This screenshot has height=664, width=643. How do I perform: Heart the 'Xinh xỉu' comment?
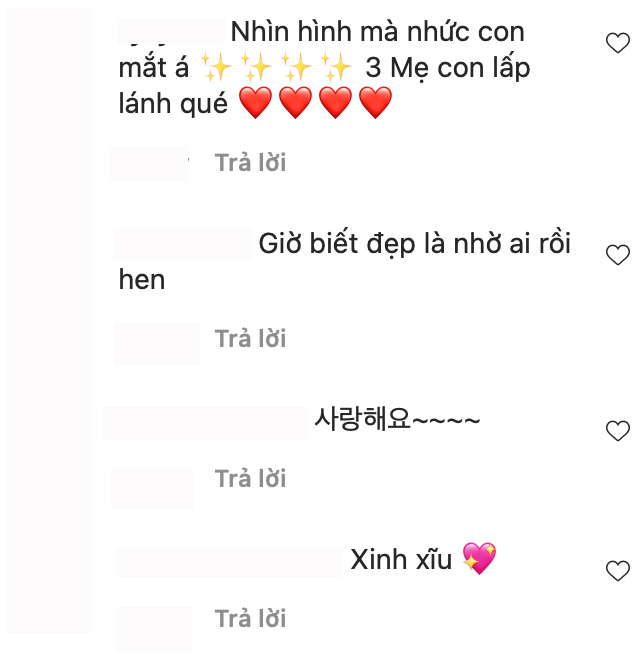click(618, 571)
